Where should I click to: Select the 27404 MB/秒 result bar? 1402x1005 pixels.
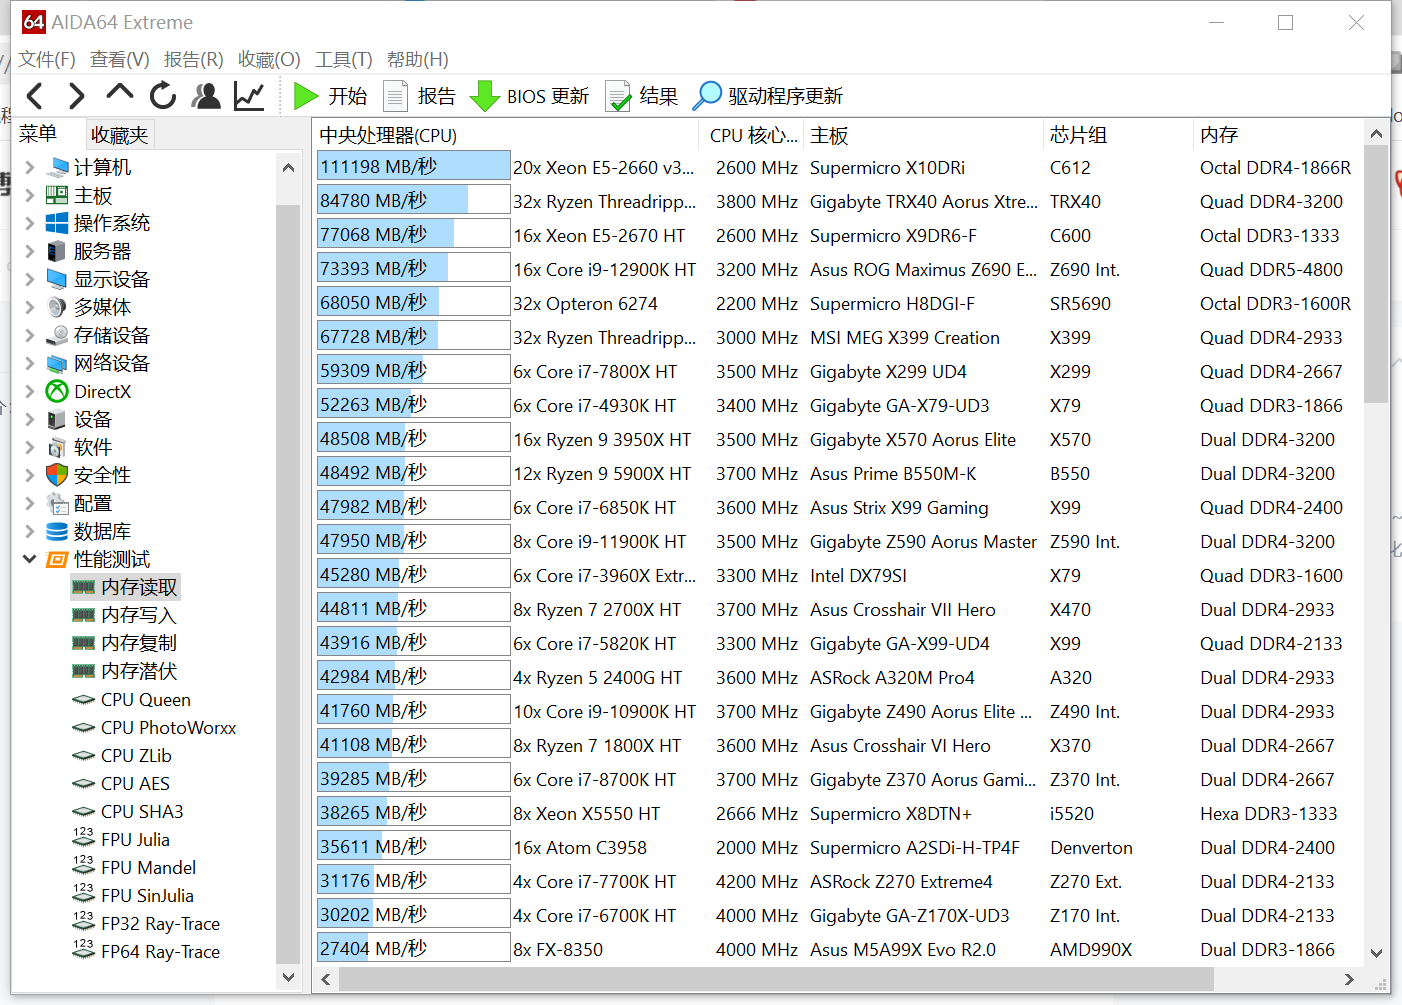click(413, 949)
